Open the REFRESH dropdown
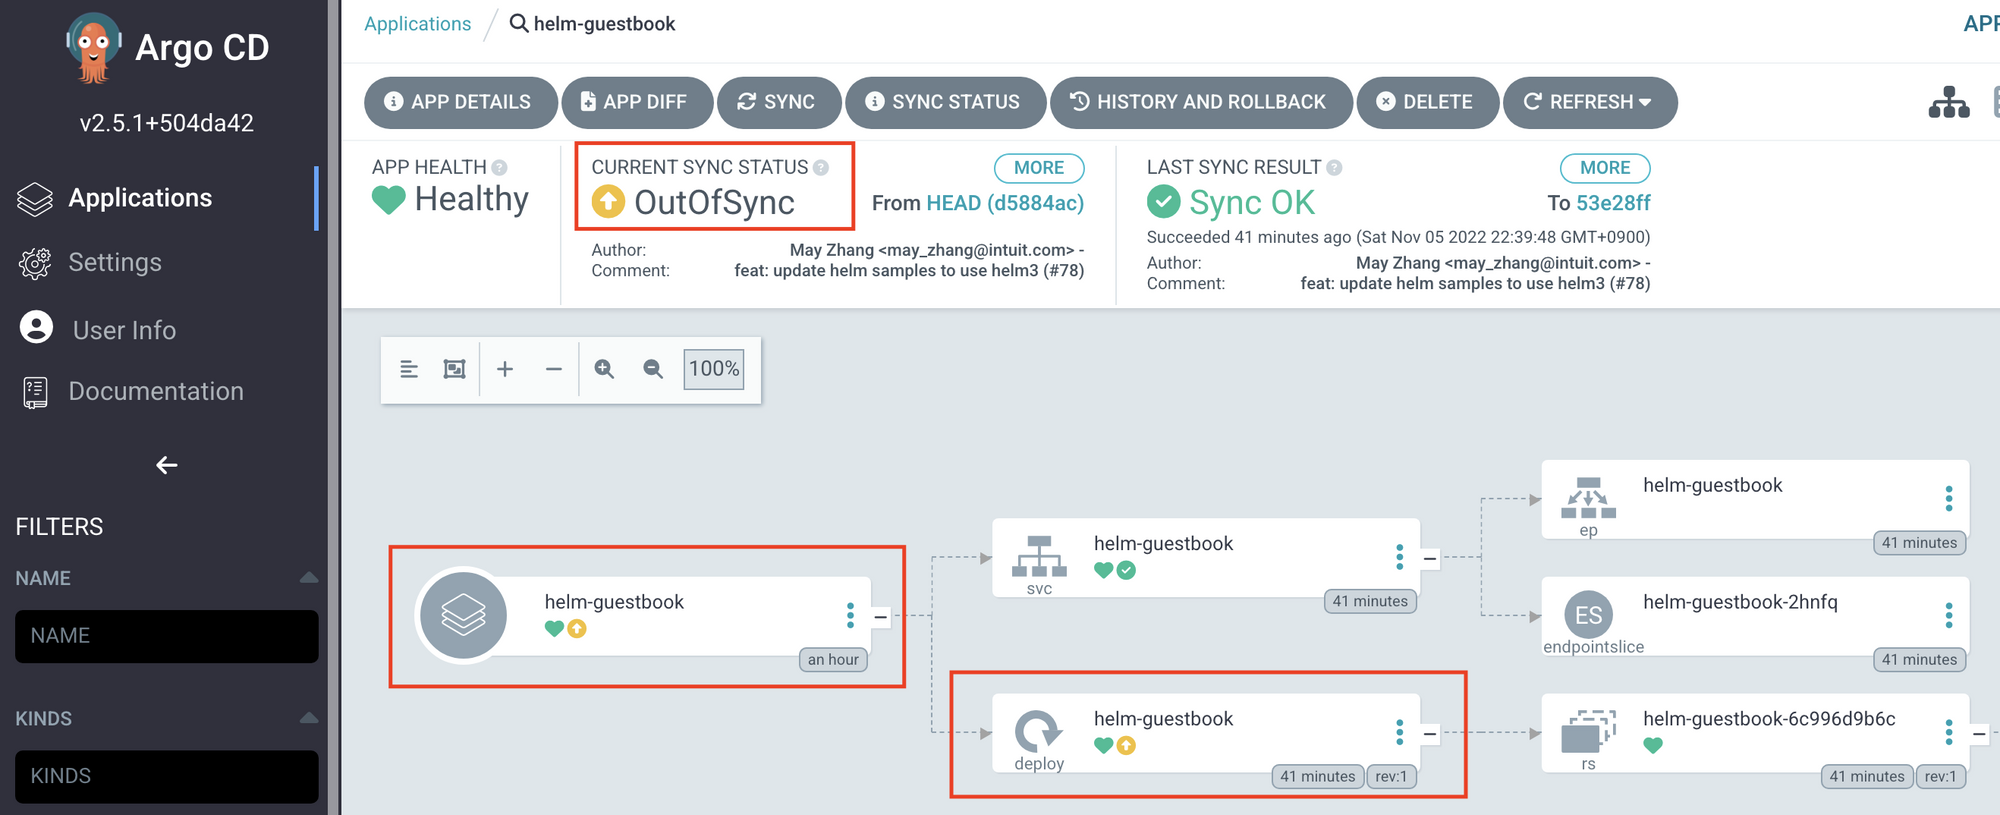This screenshot has height=815, width=2000. 1590,102
